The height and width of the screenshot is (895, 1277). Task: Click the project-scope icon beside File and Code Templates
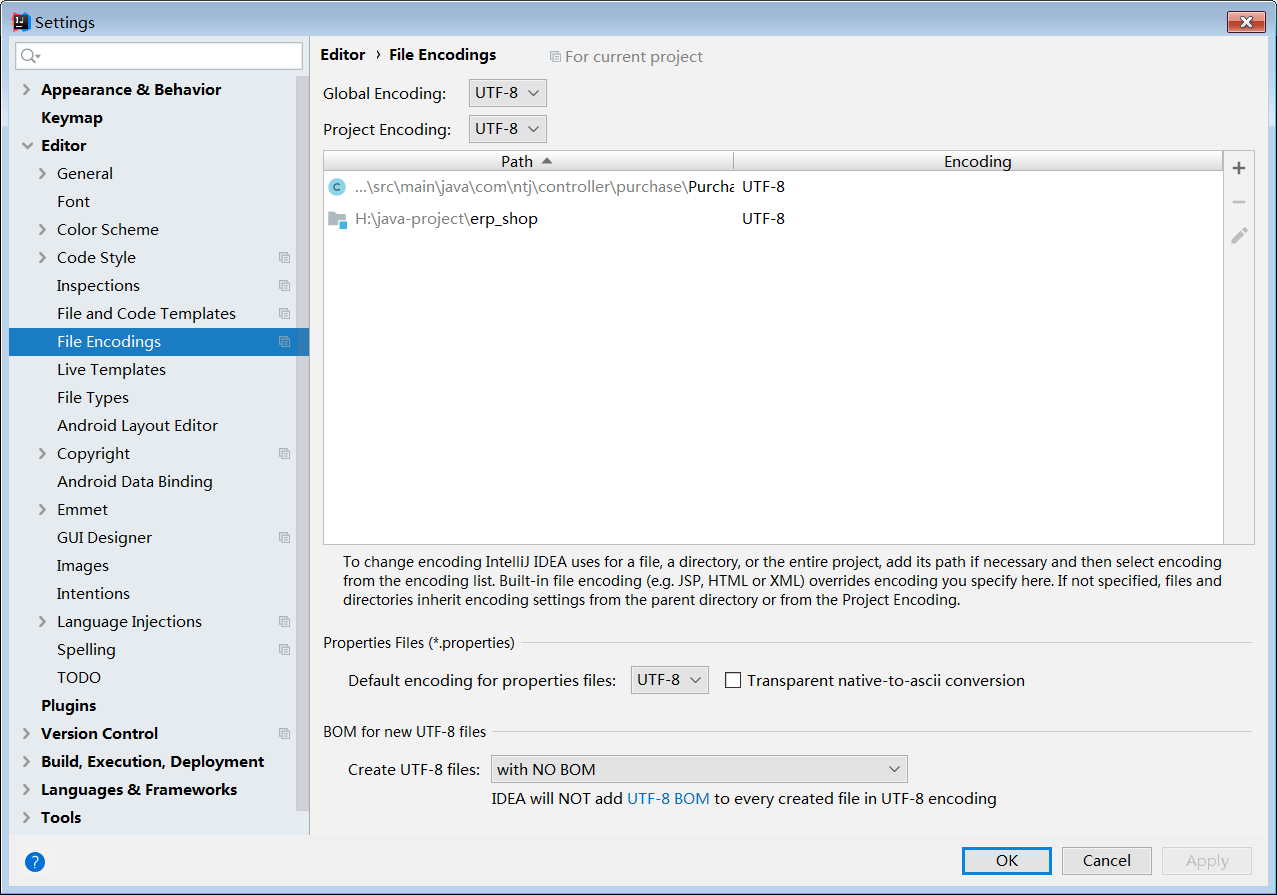(x=284, y=314)
